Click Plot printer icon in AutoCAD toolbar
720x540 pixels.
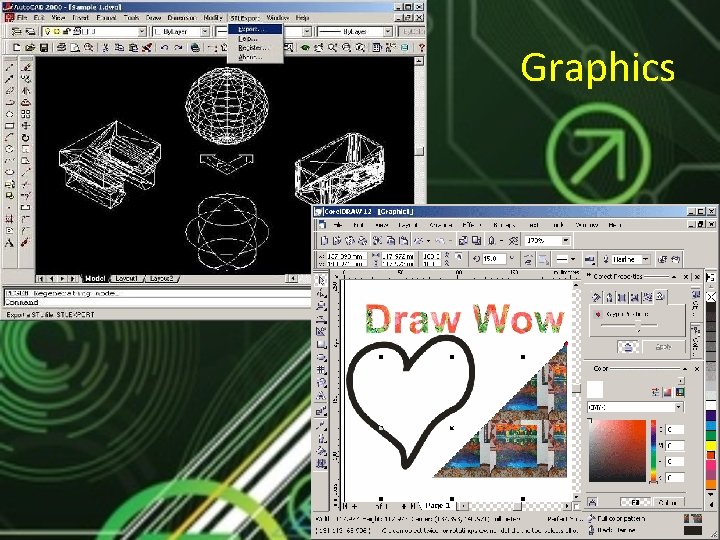62,47
